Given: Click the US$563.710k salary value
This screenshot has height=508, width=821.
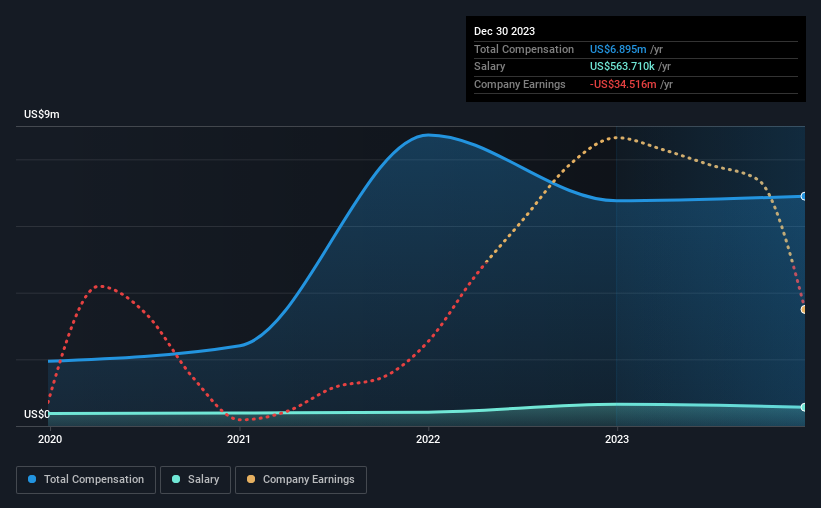Looking at the screenshot, I should (622, 67).
